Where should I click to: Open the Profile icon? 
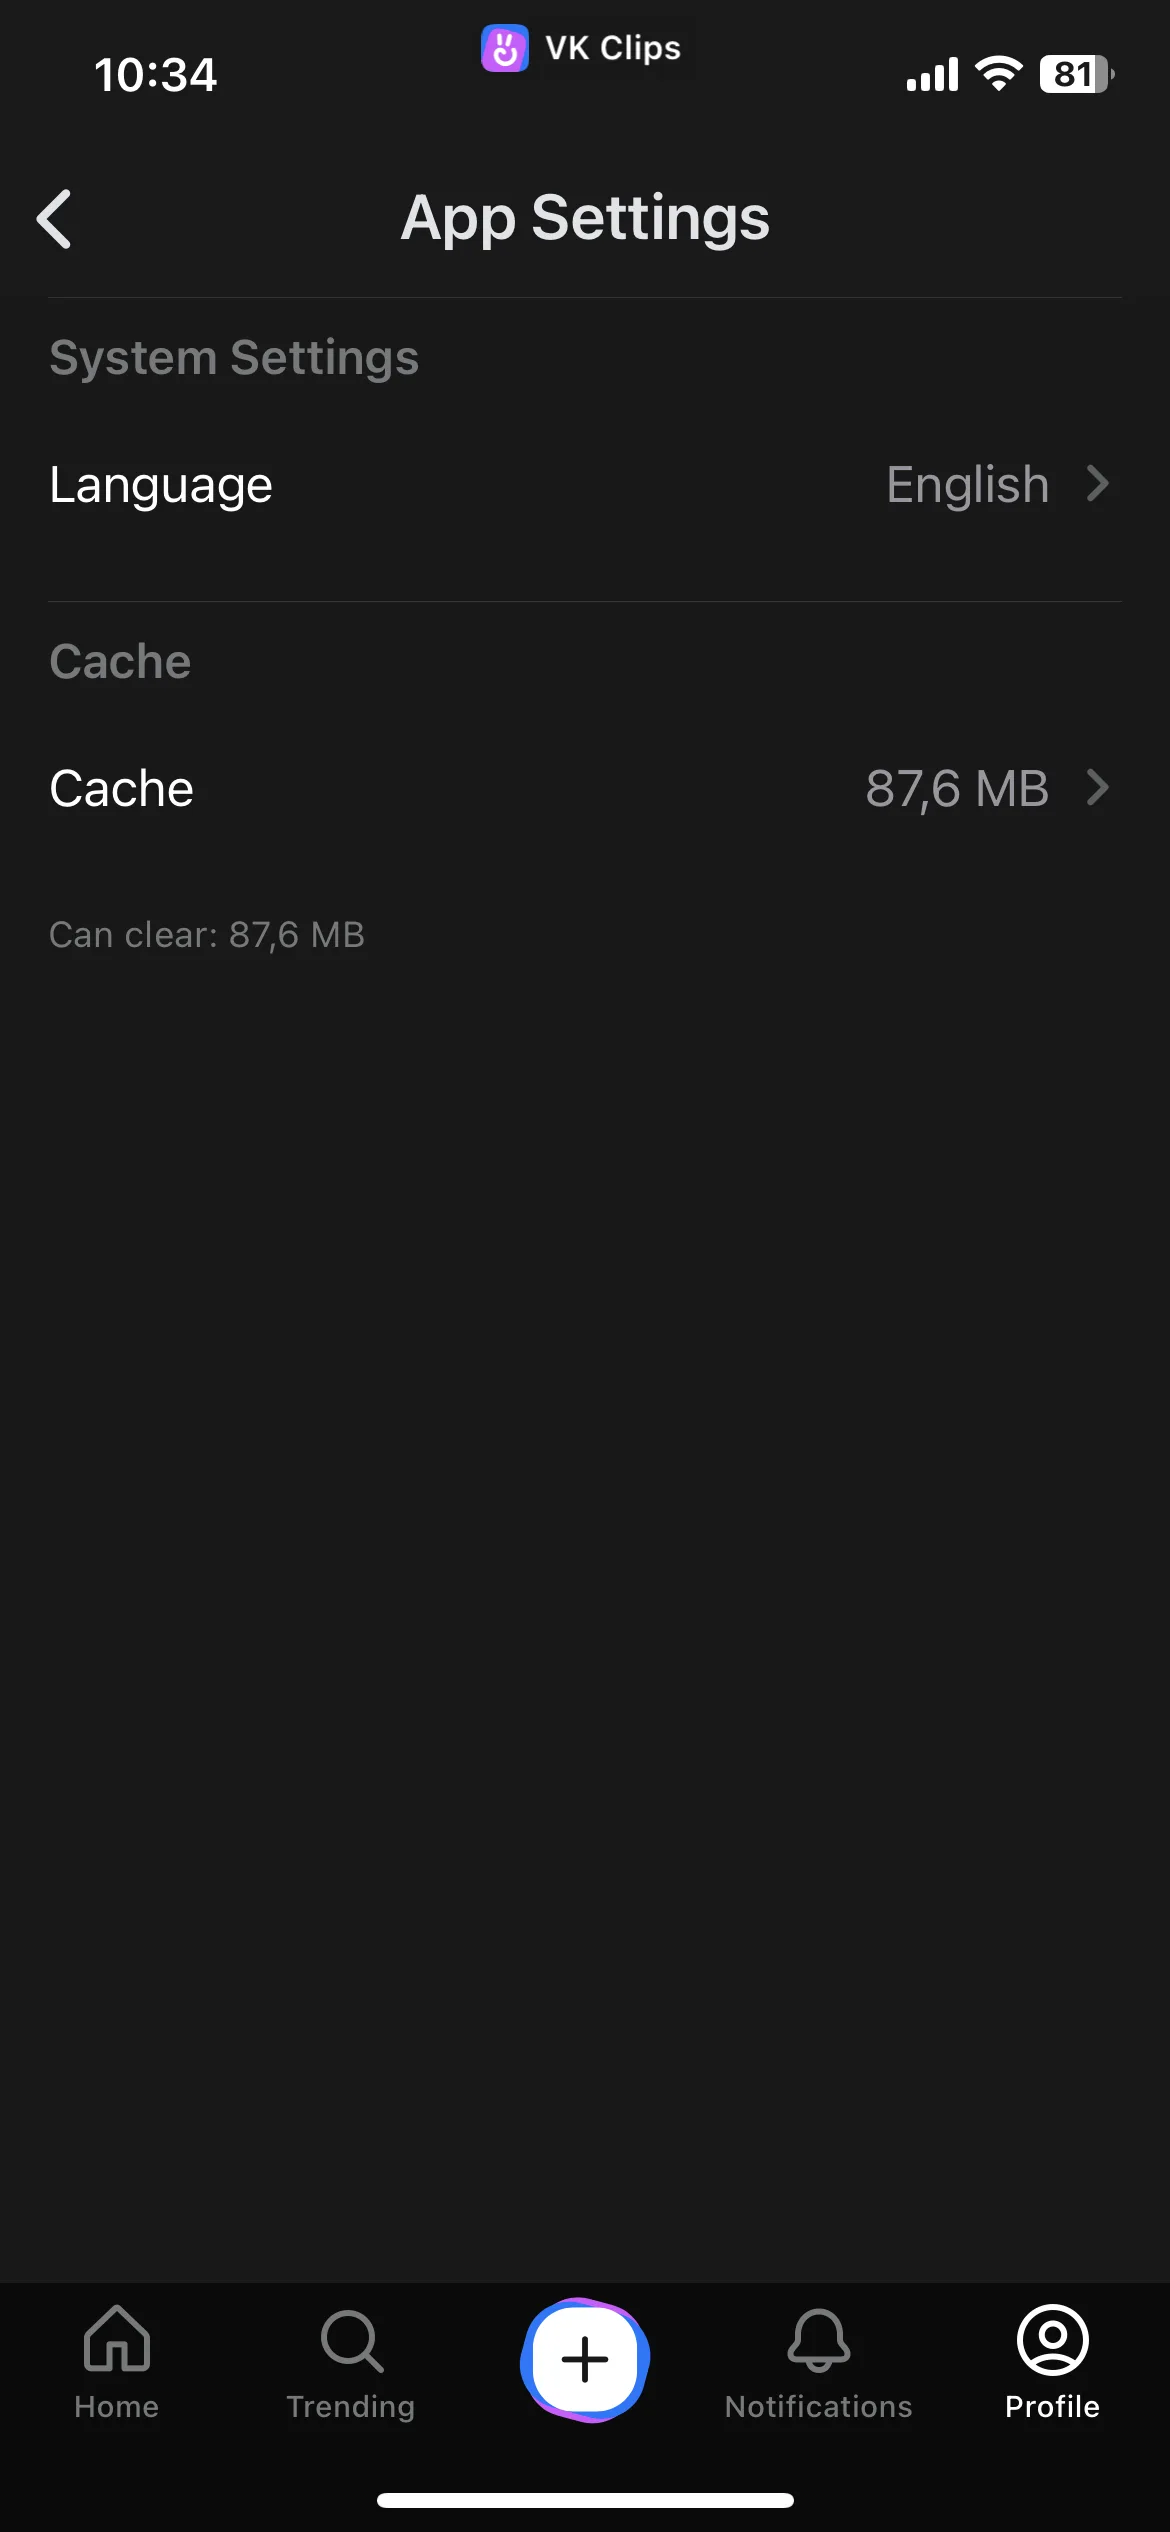point(1052,2340)
